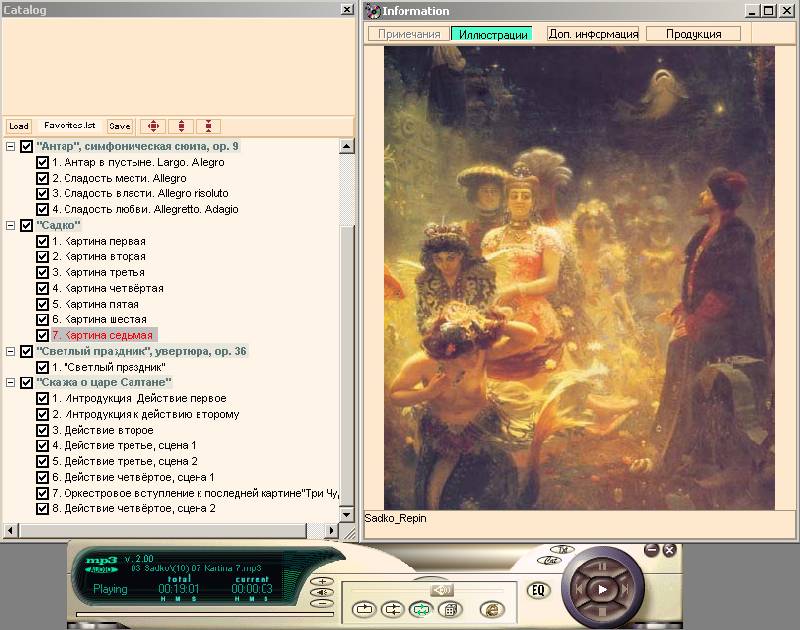This screenshot has width=800, height=630.
Task: Click the playback progress bar on player
Action: 205,614
